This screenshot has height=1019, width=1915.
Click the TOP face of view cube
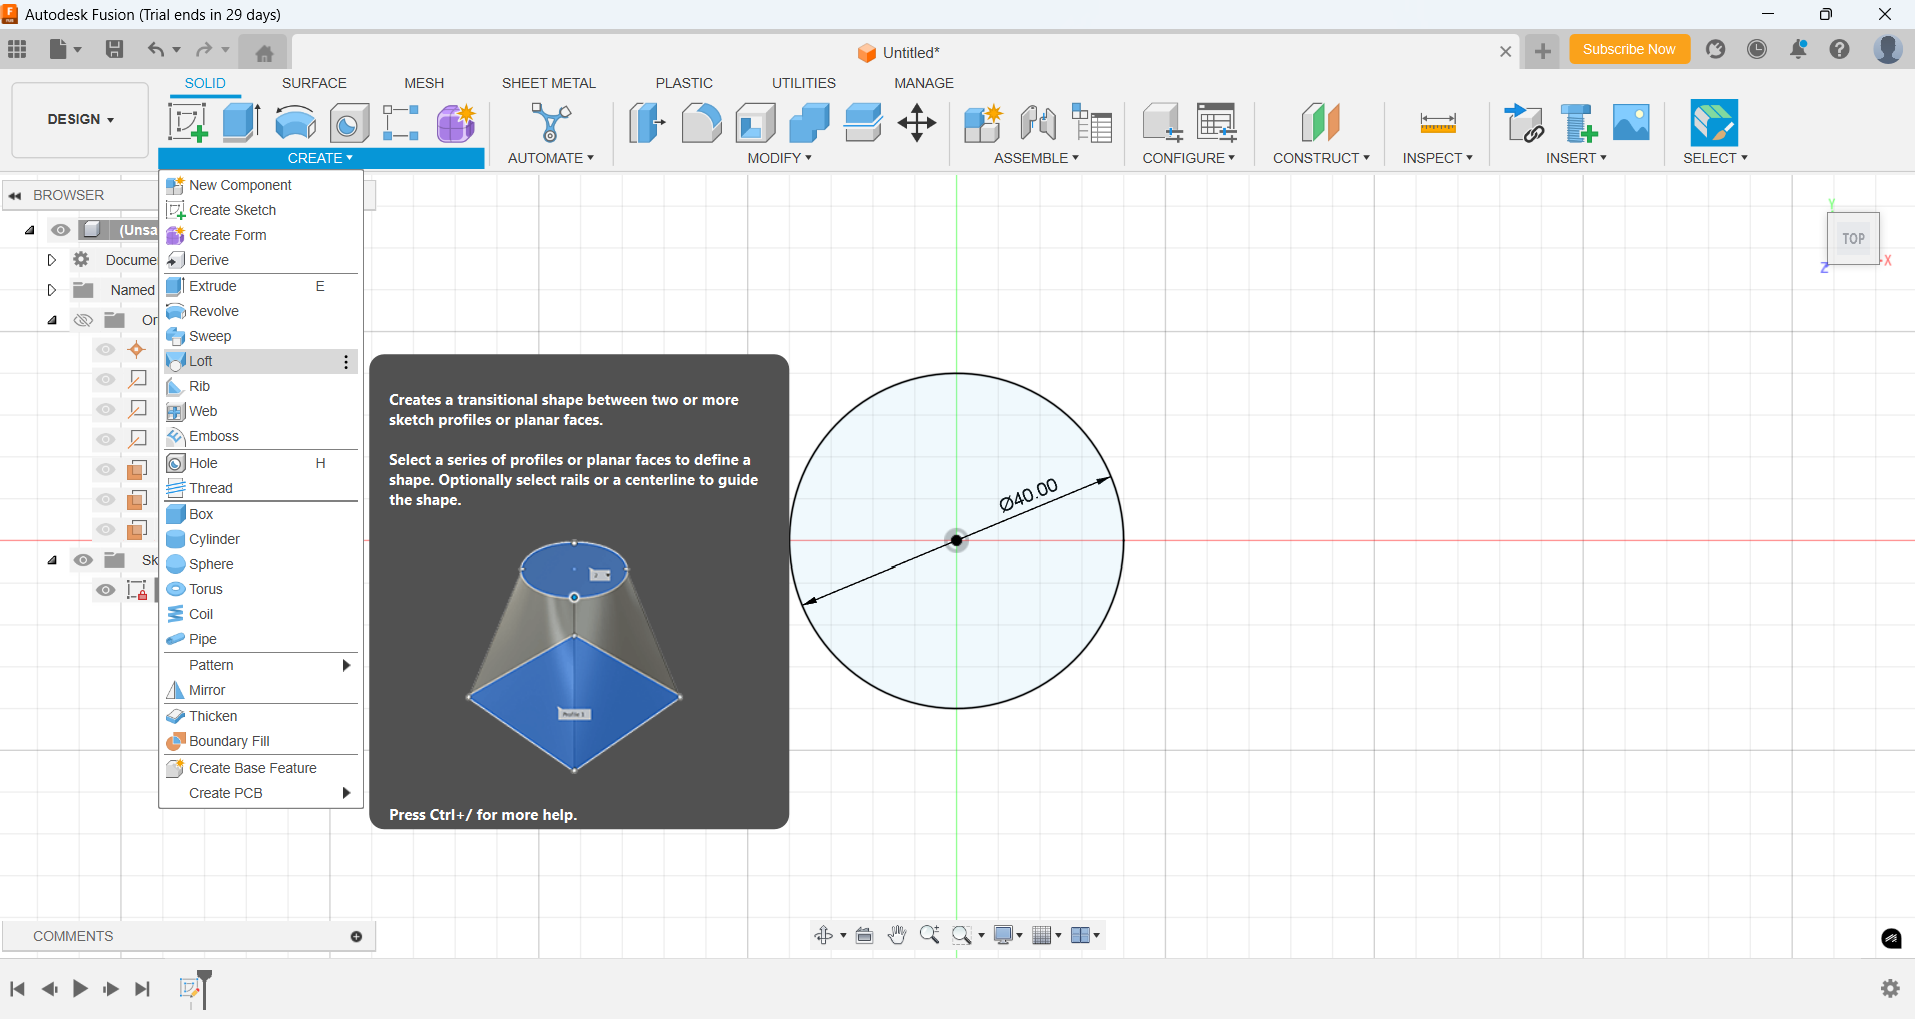click(1853, 239)
